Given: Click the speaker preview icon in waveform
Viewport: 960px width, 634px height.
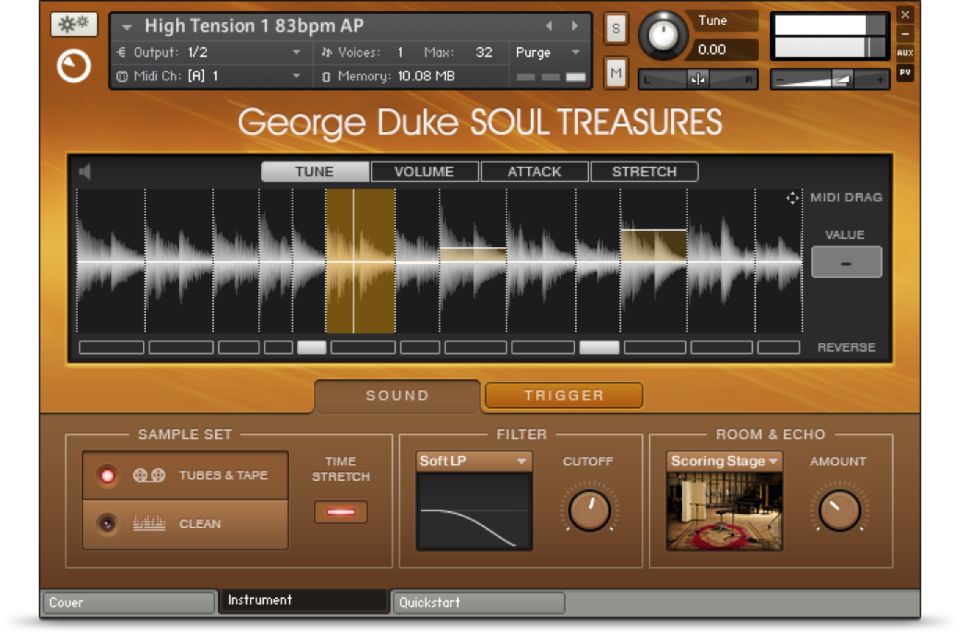Looking at the screenshot, I should (x=85, y=172).
